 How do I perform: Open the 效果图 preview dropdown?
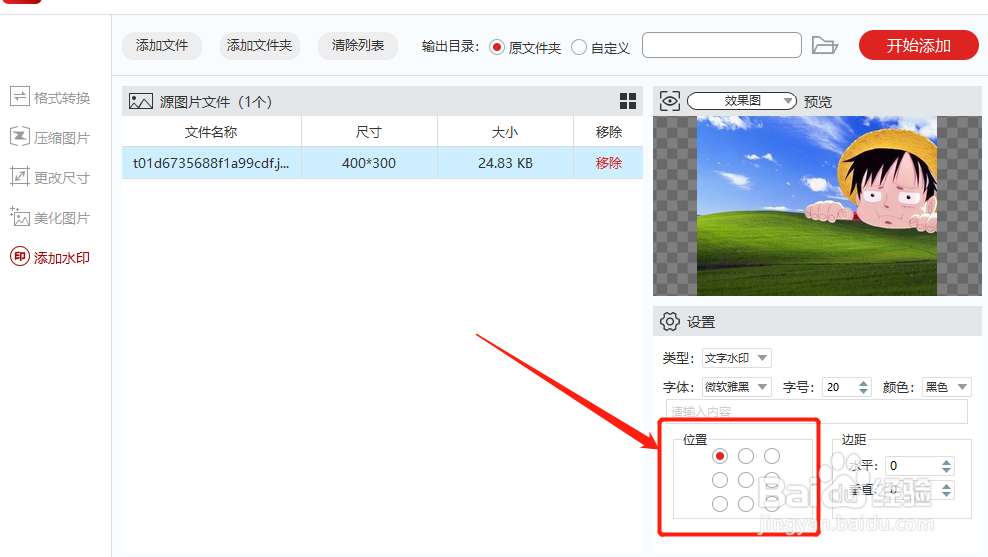[742, 101]
